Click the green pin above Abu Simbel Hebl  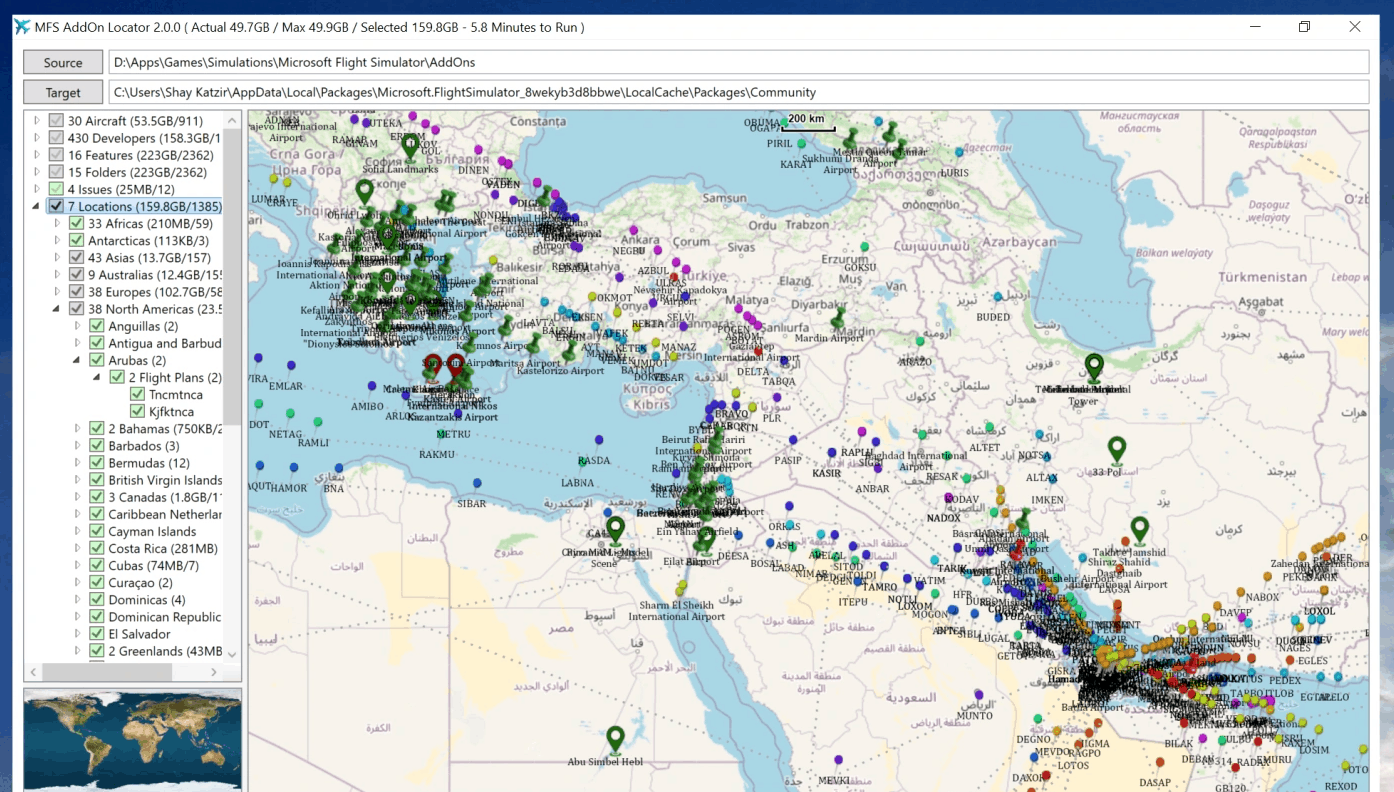click(615, 738)
